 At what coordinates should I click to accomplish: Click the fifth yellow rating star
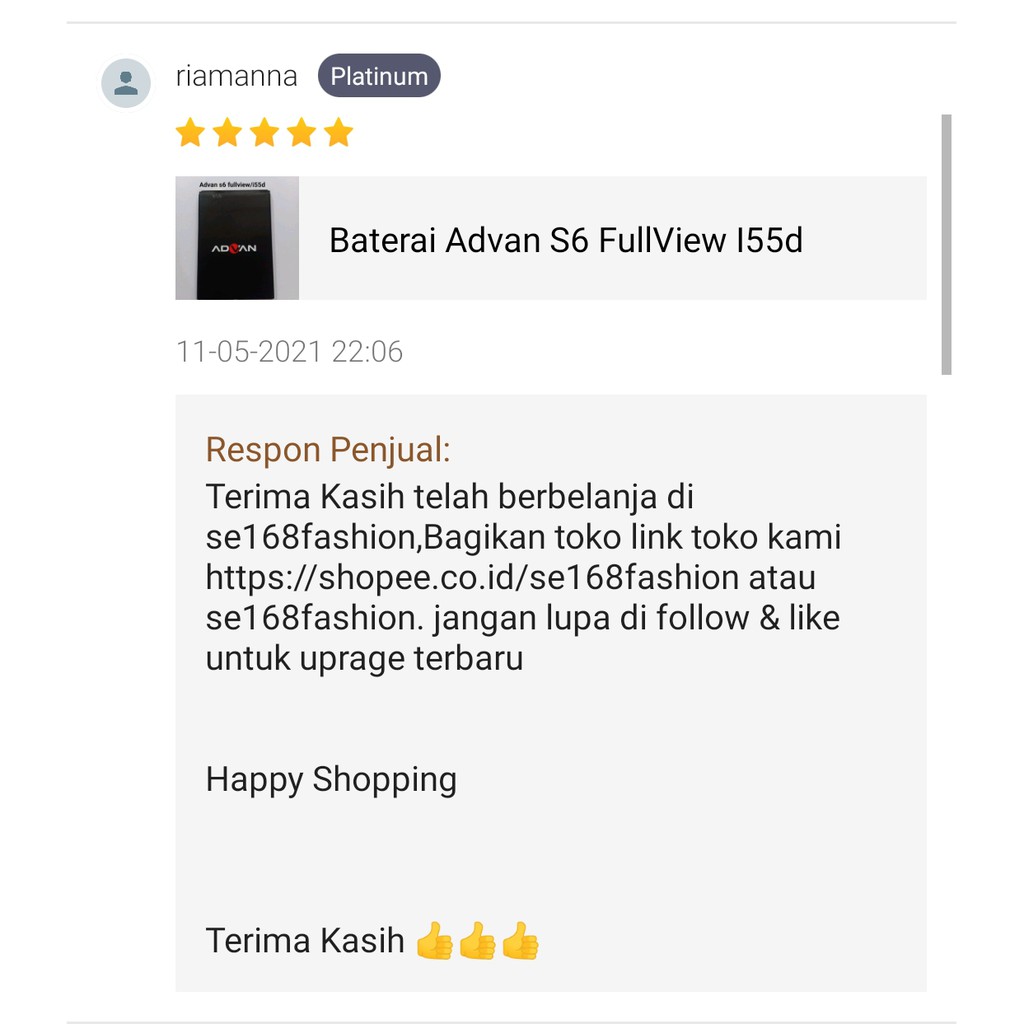pyautogui.click(x=339, y=133)
